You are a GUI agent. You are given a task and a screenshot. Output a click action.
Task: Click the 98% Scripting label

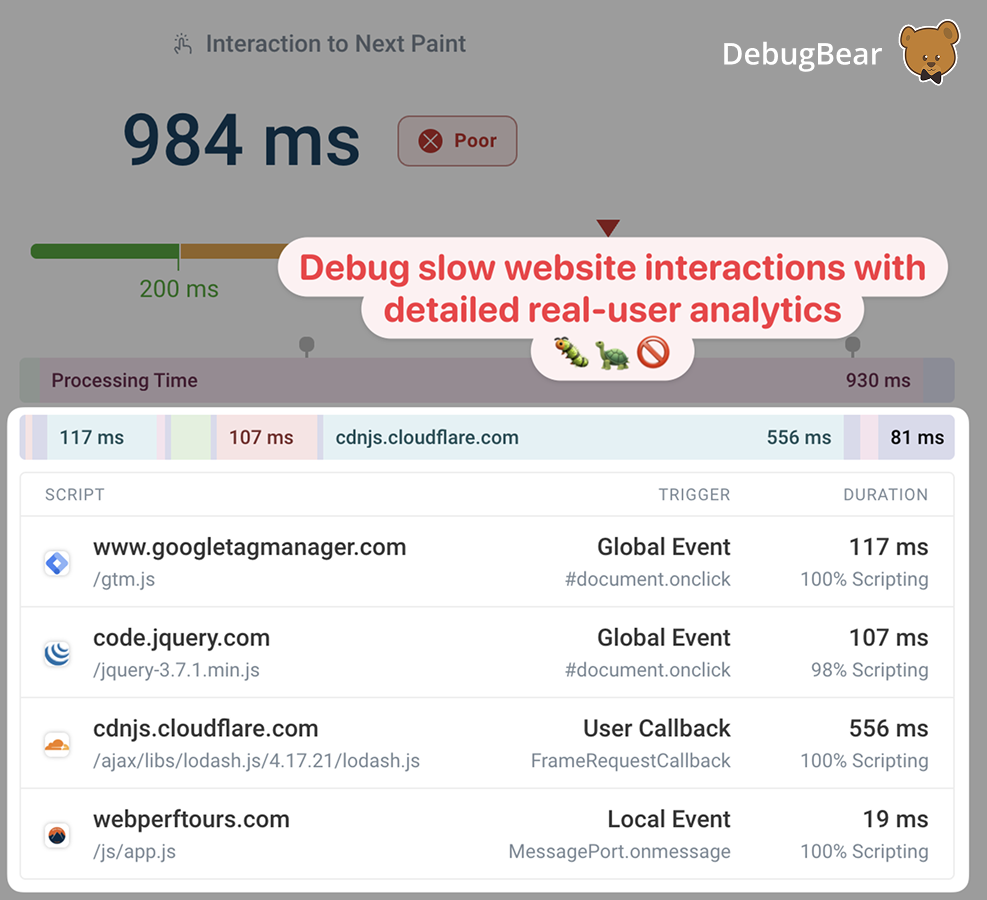coord(870,670)
